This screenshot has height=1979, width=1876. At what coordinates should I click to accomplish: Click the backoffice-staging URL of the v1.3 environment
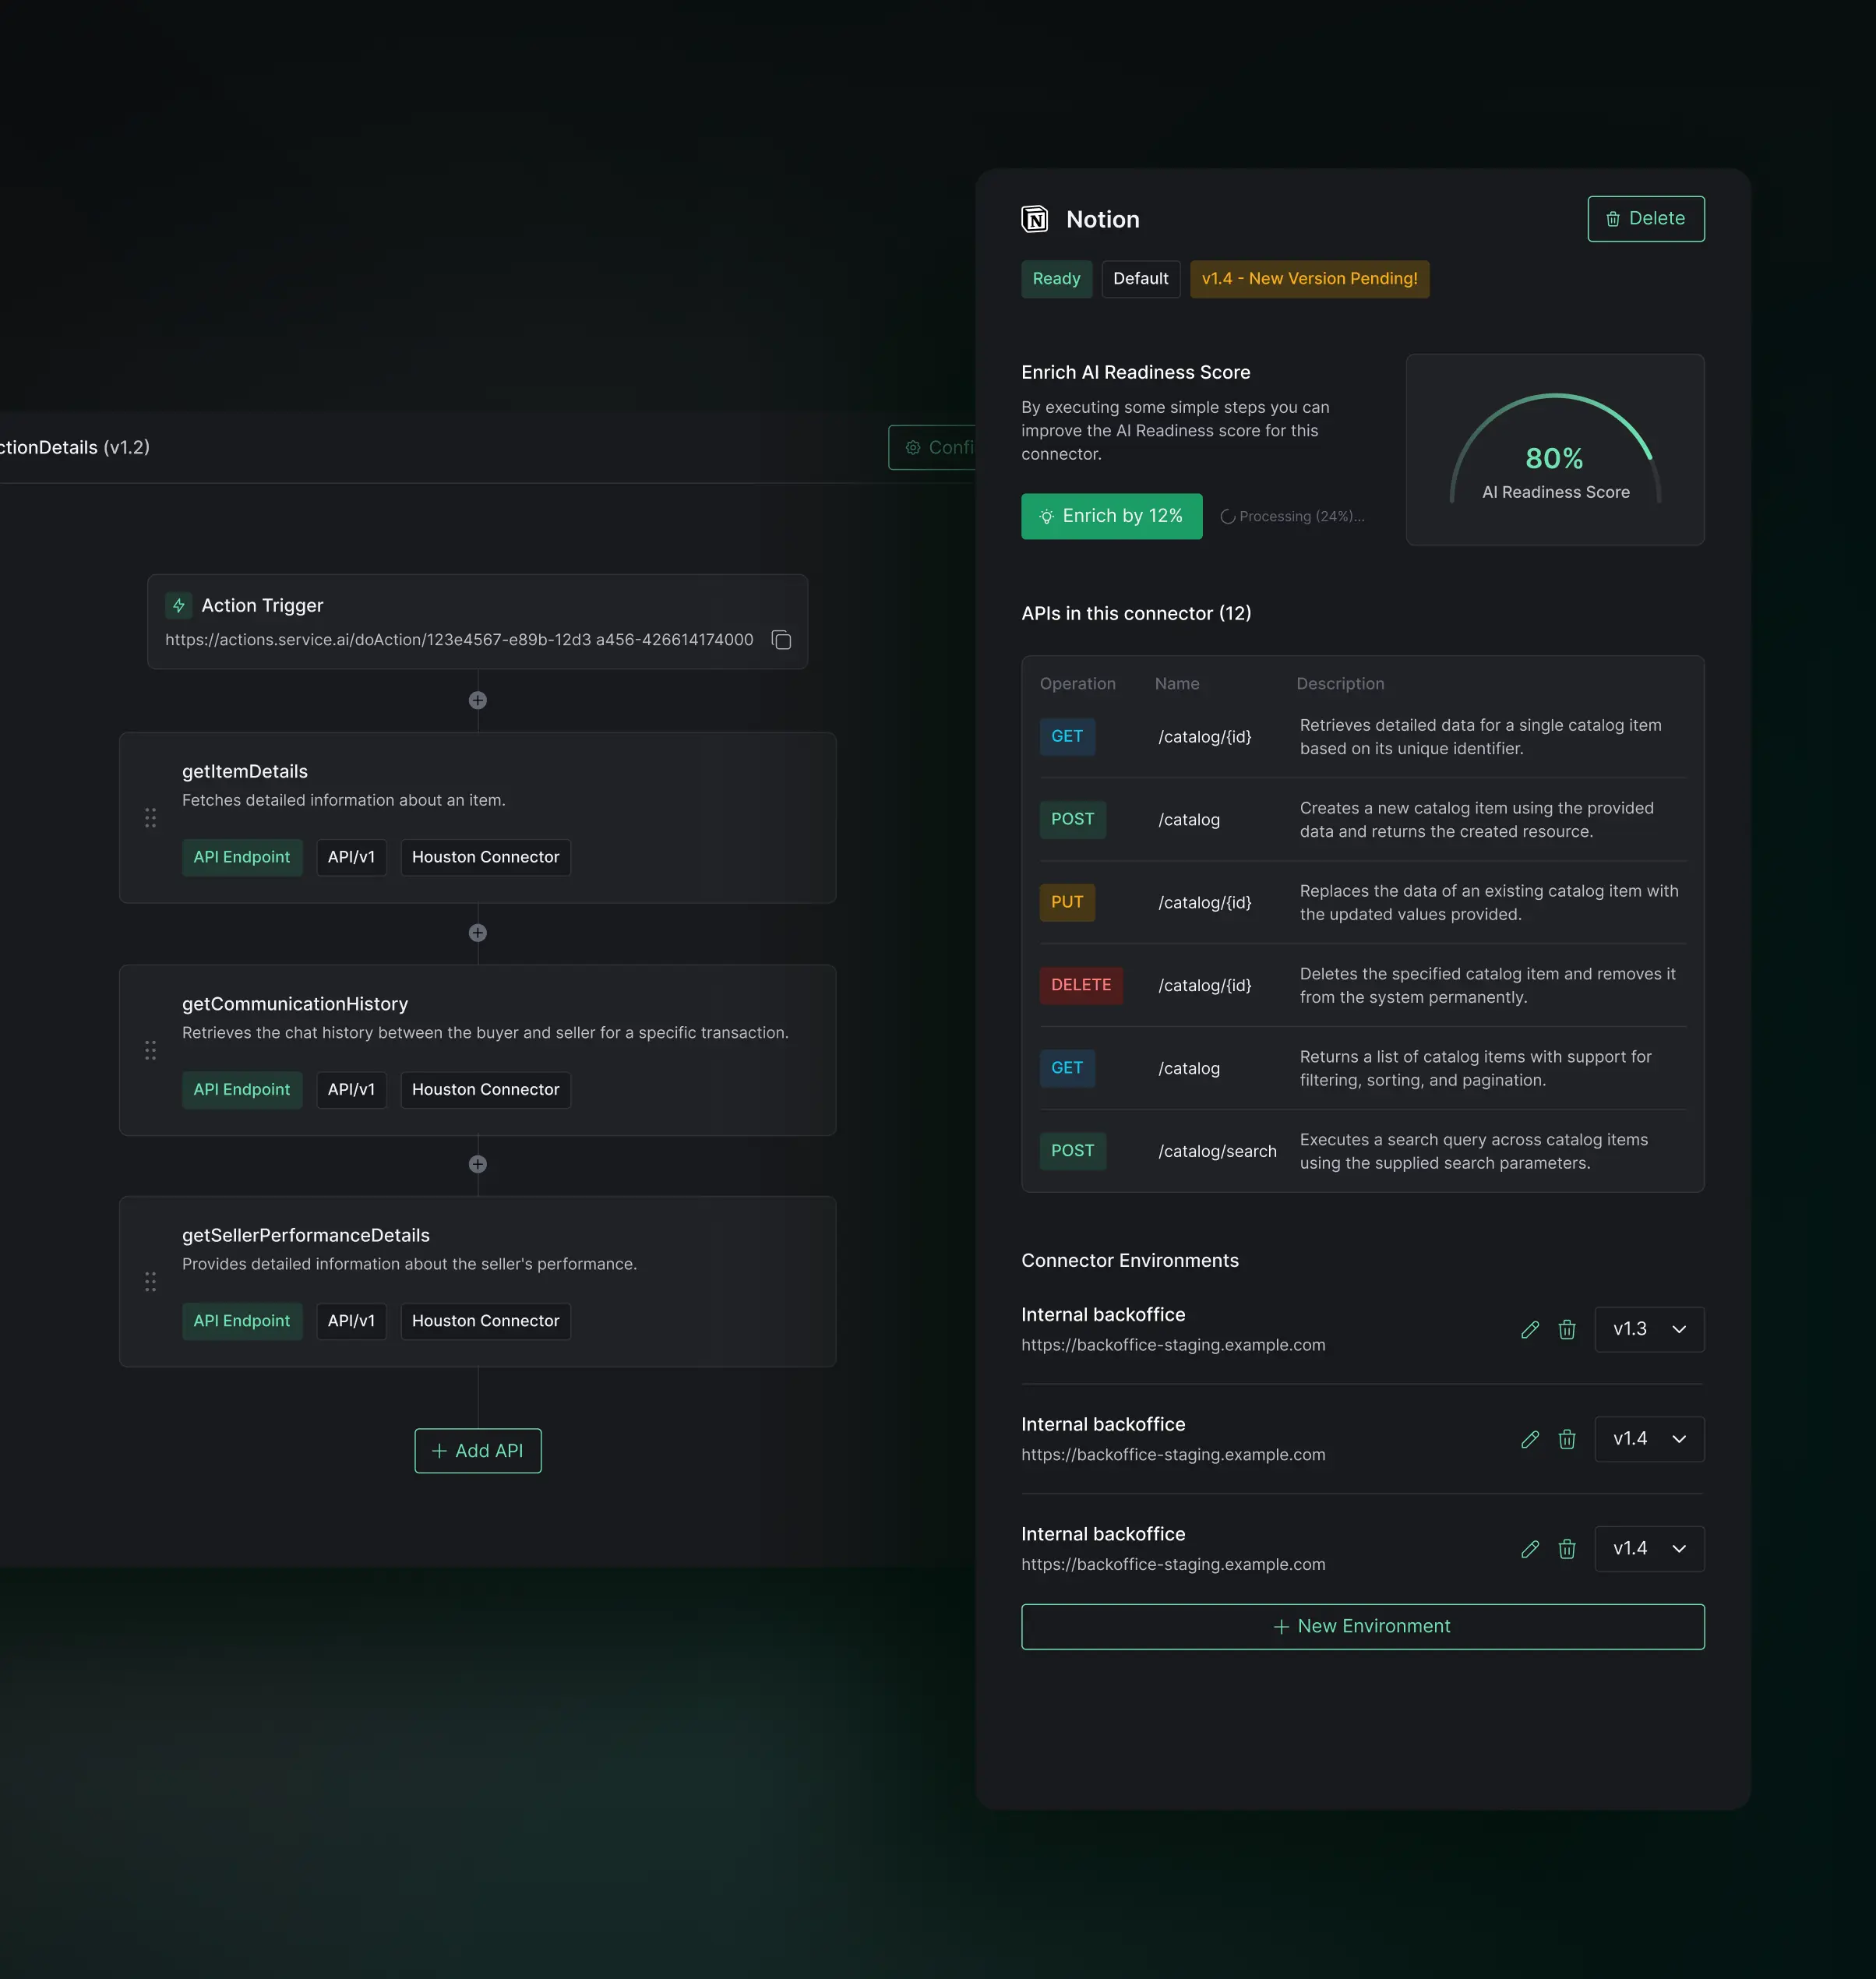point(1173,1346)
